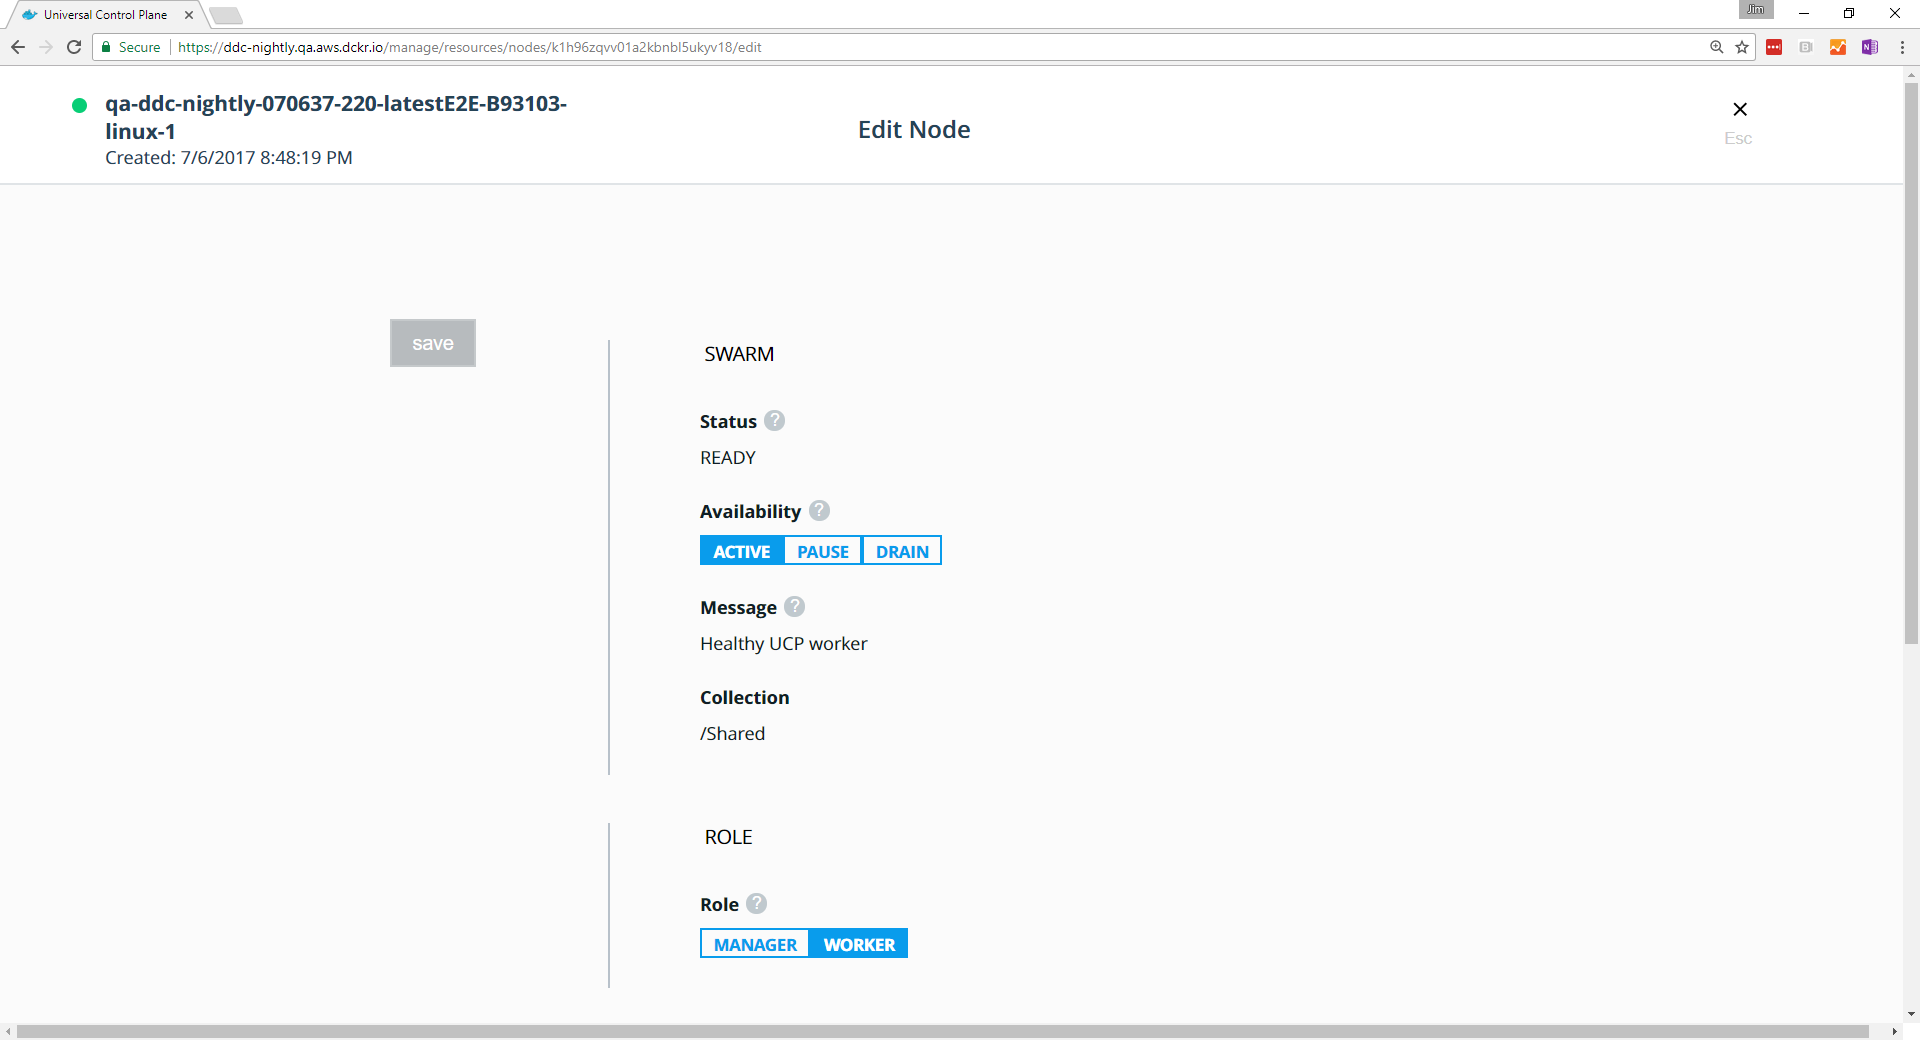The image size is (1920, 1040).
Task: Set availability to ACTIVE
Action: (742, 551)
